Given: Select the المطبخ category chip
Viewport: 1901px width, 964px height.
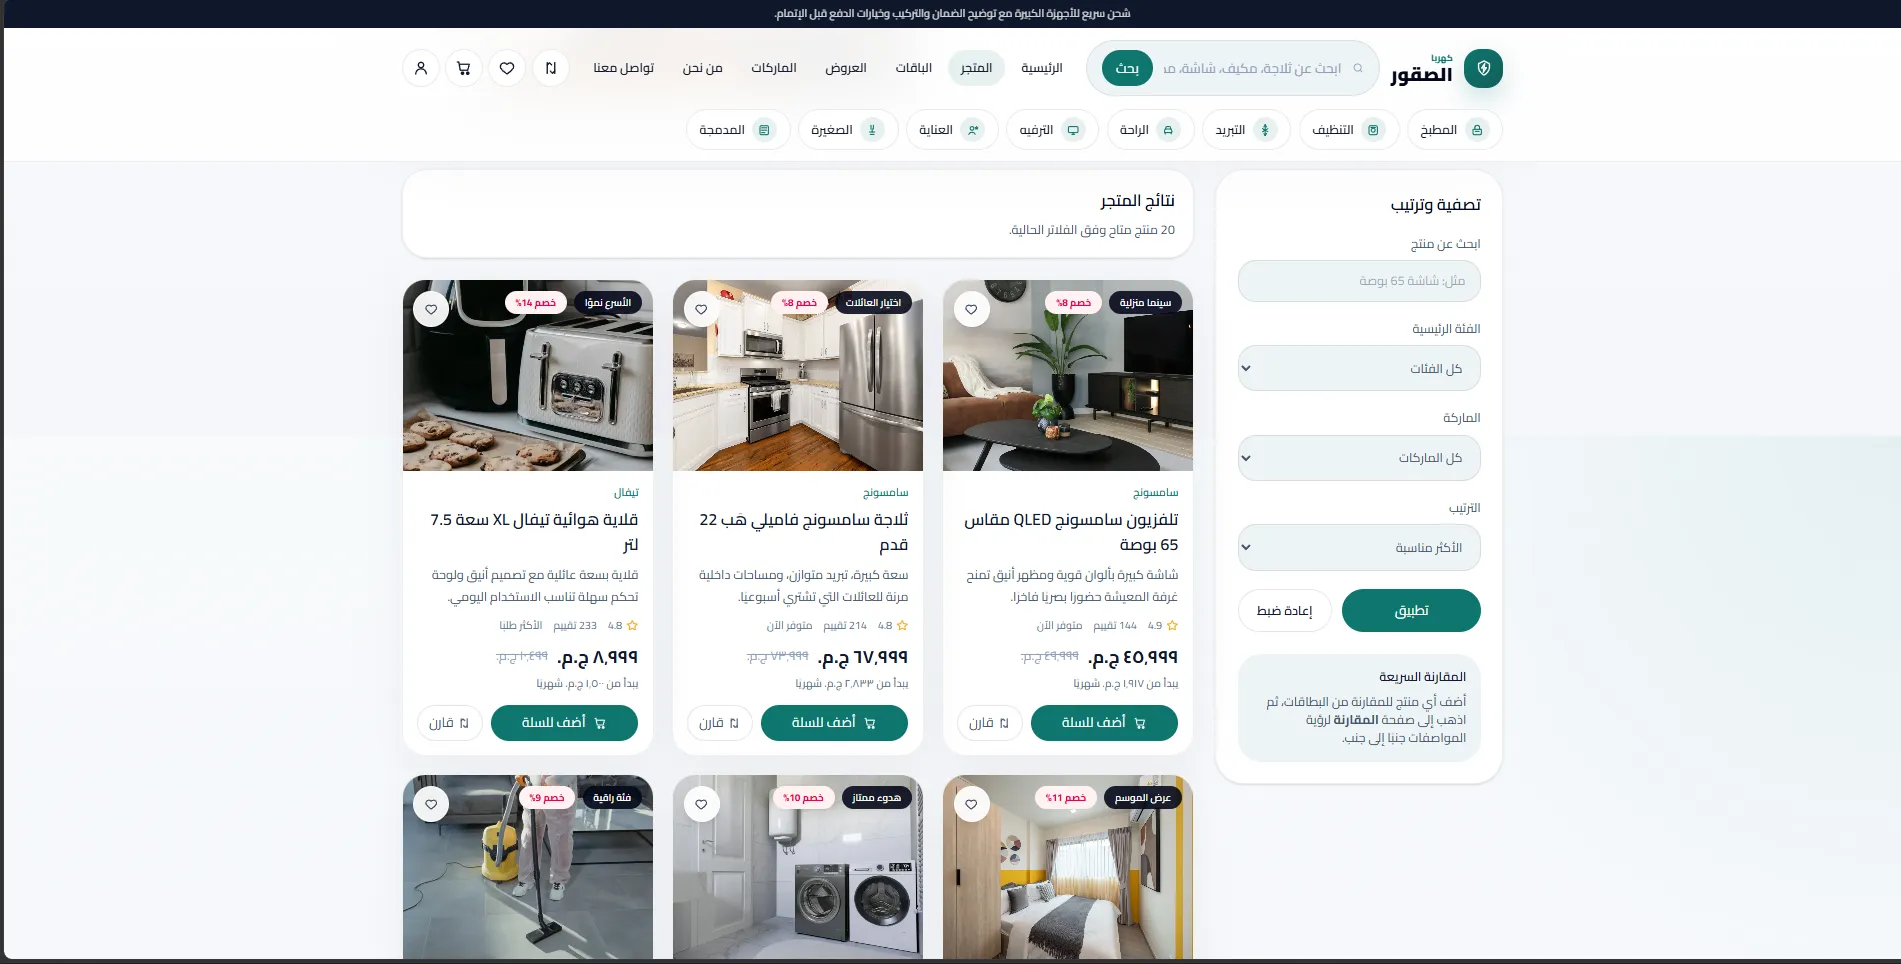Looking at the screenshot, I should [x=1454, y=130].
